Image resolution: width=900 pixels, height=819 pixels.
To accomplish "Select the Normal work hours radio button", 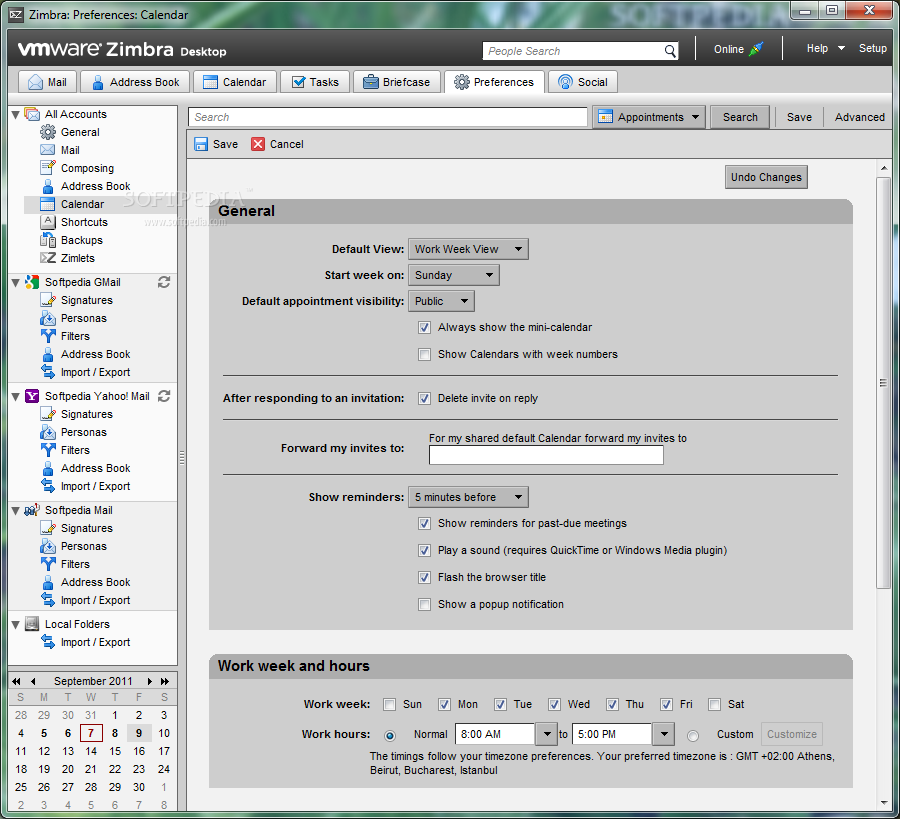I will point(390,735).
